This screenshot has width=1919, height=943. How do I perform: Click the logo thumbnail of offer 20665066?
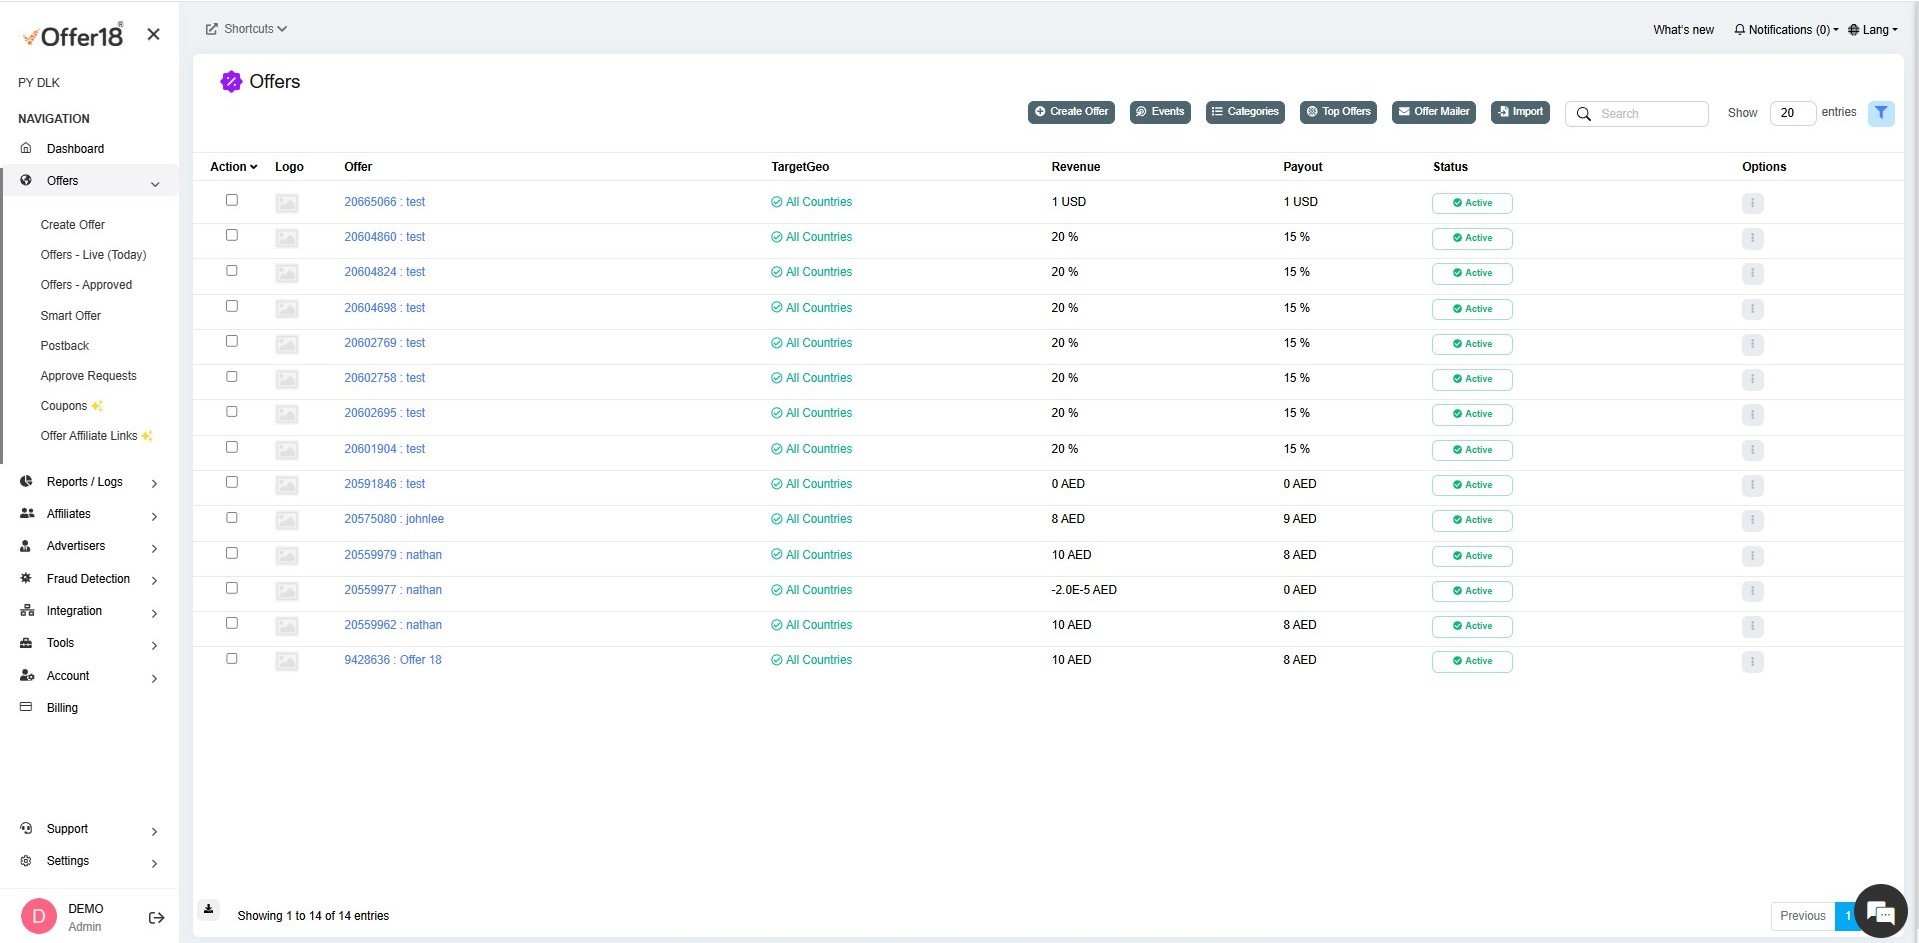(x=287, y=203)
